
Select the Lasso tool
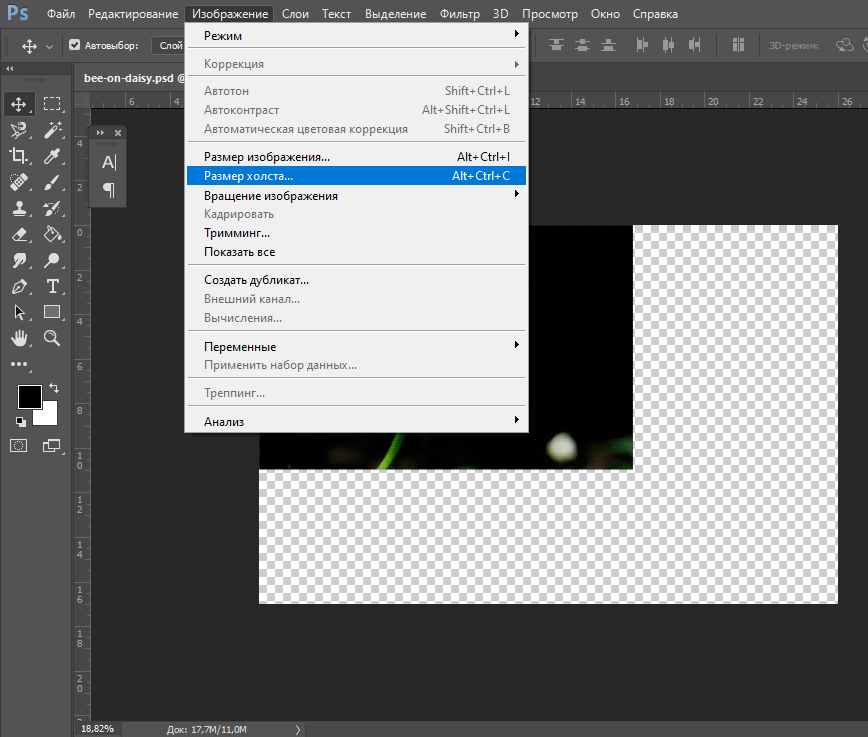pyautogui.click(x=18, y=130)
